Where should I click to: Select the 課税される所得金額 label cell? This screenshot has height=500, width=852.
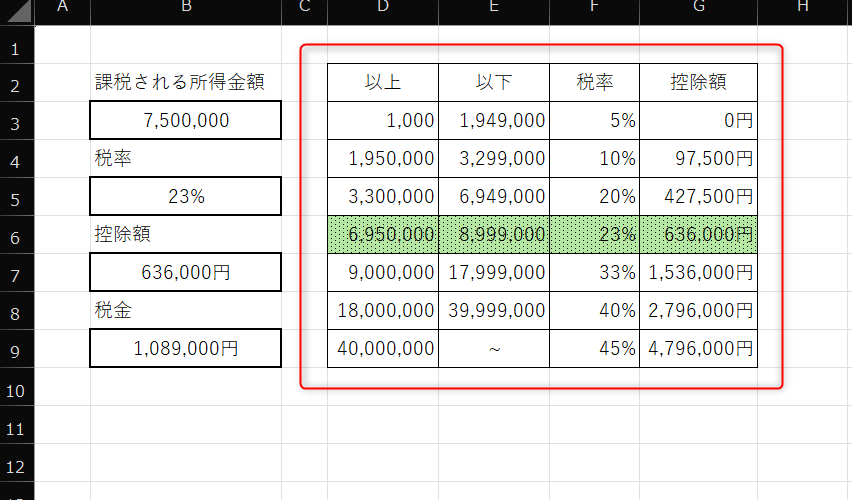(186, 83)
